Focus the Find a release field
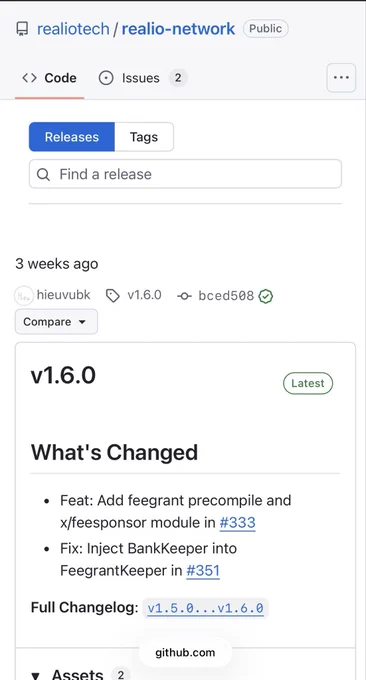The width and height of the screenshot is (366, 680). point(185,174)
